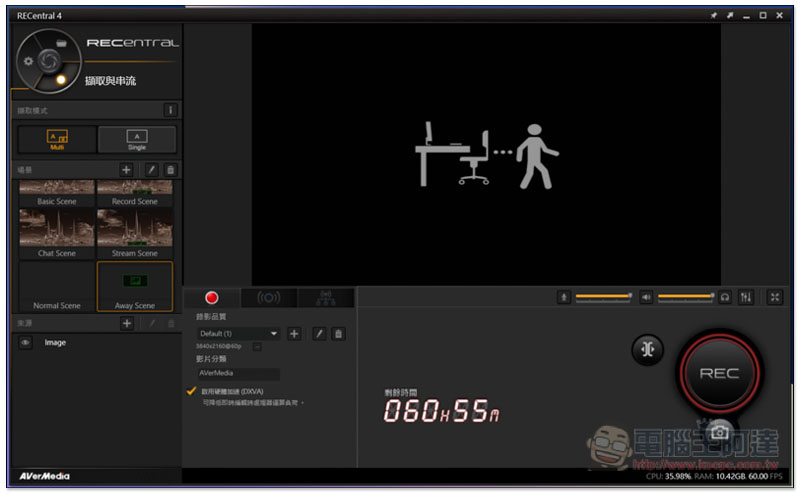The image size is (800, 494).
Task: Add a new source with plus icon
Action: point(127,323)
